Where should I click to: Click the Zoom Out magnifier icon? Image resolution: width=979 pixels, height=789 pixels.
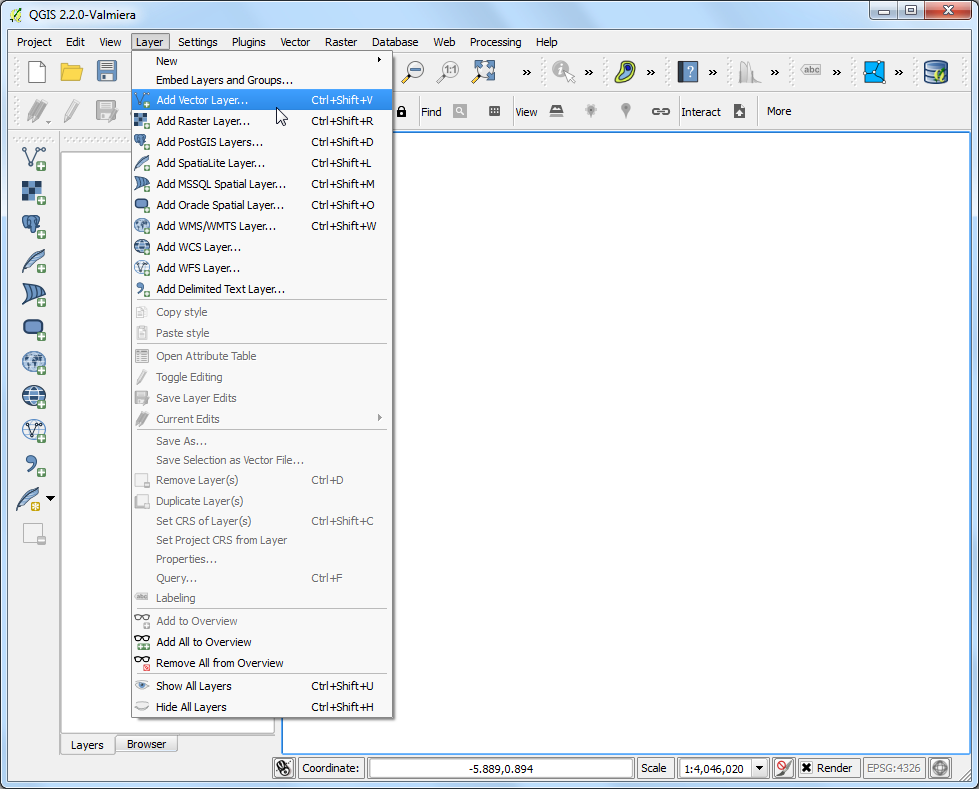click(413, 72)
